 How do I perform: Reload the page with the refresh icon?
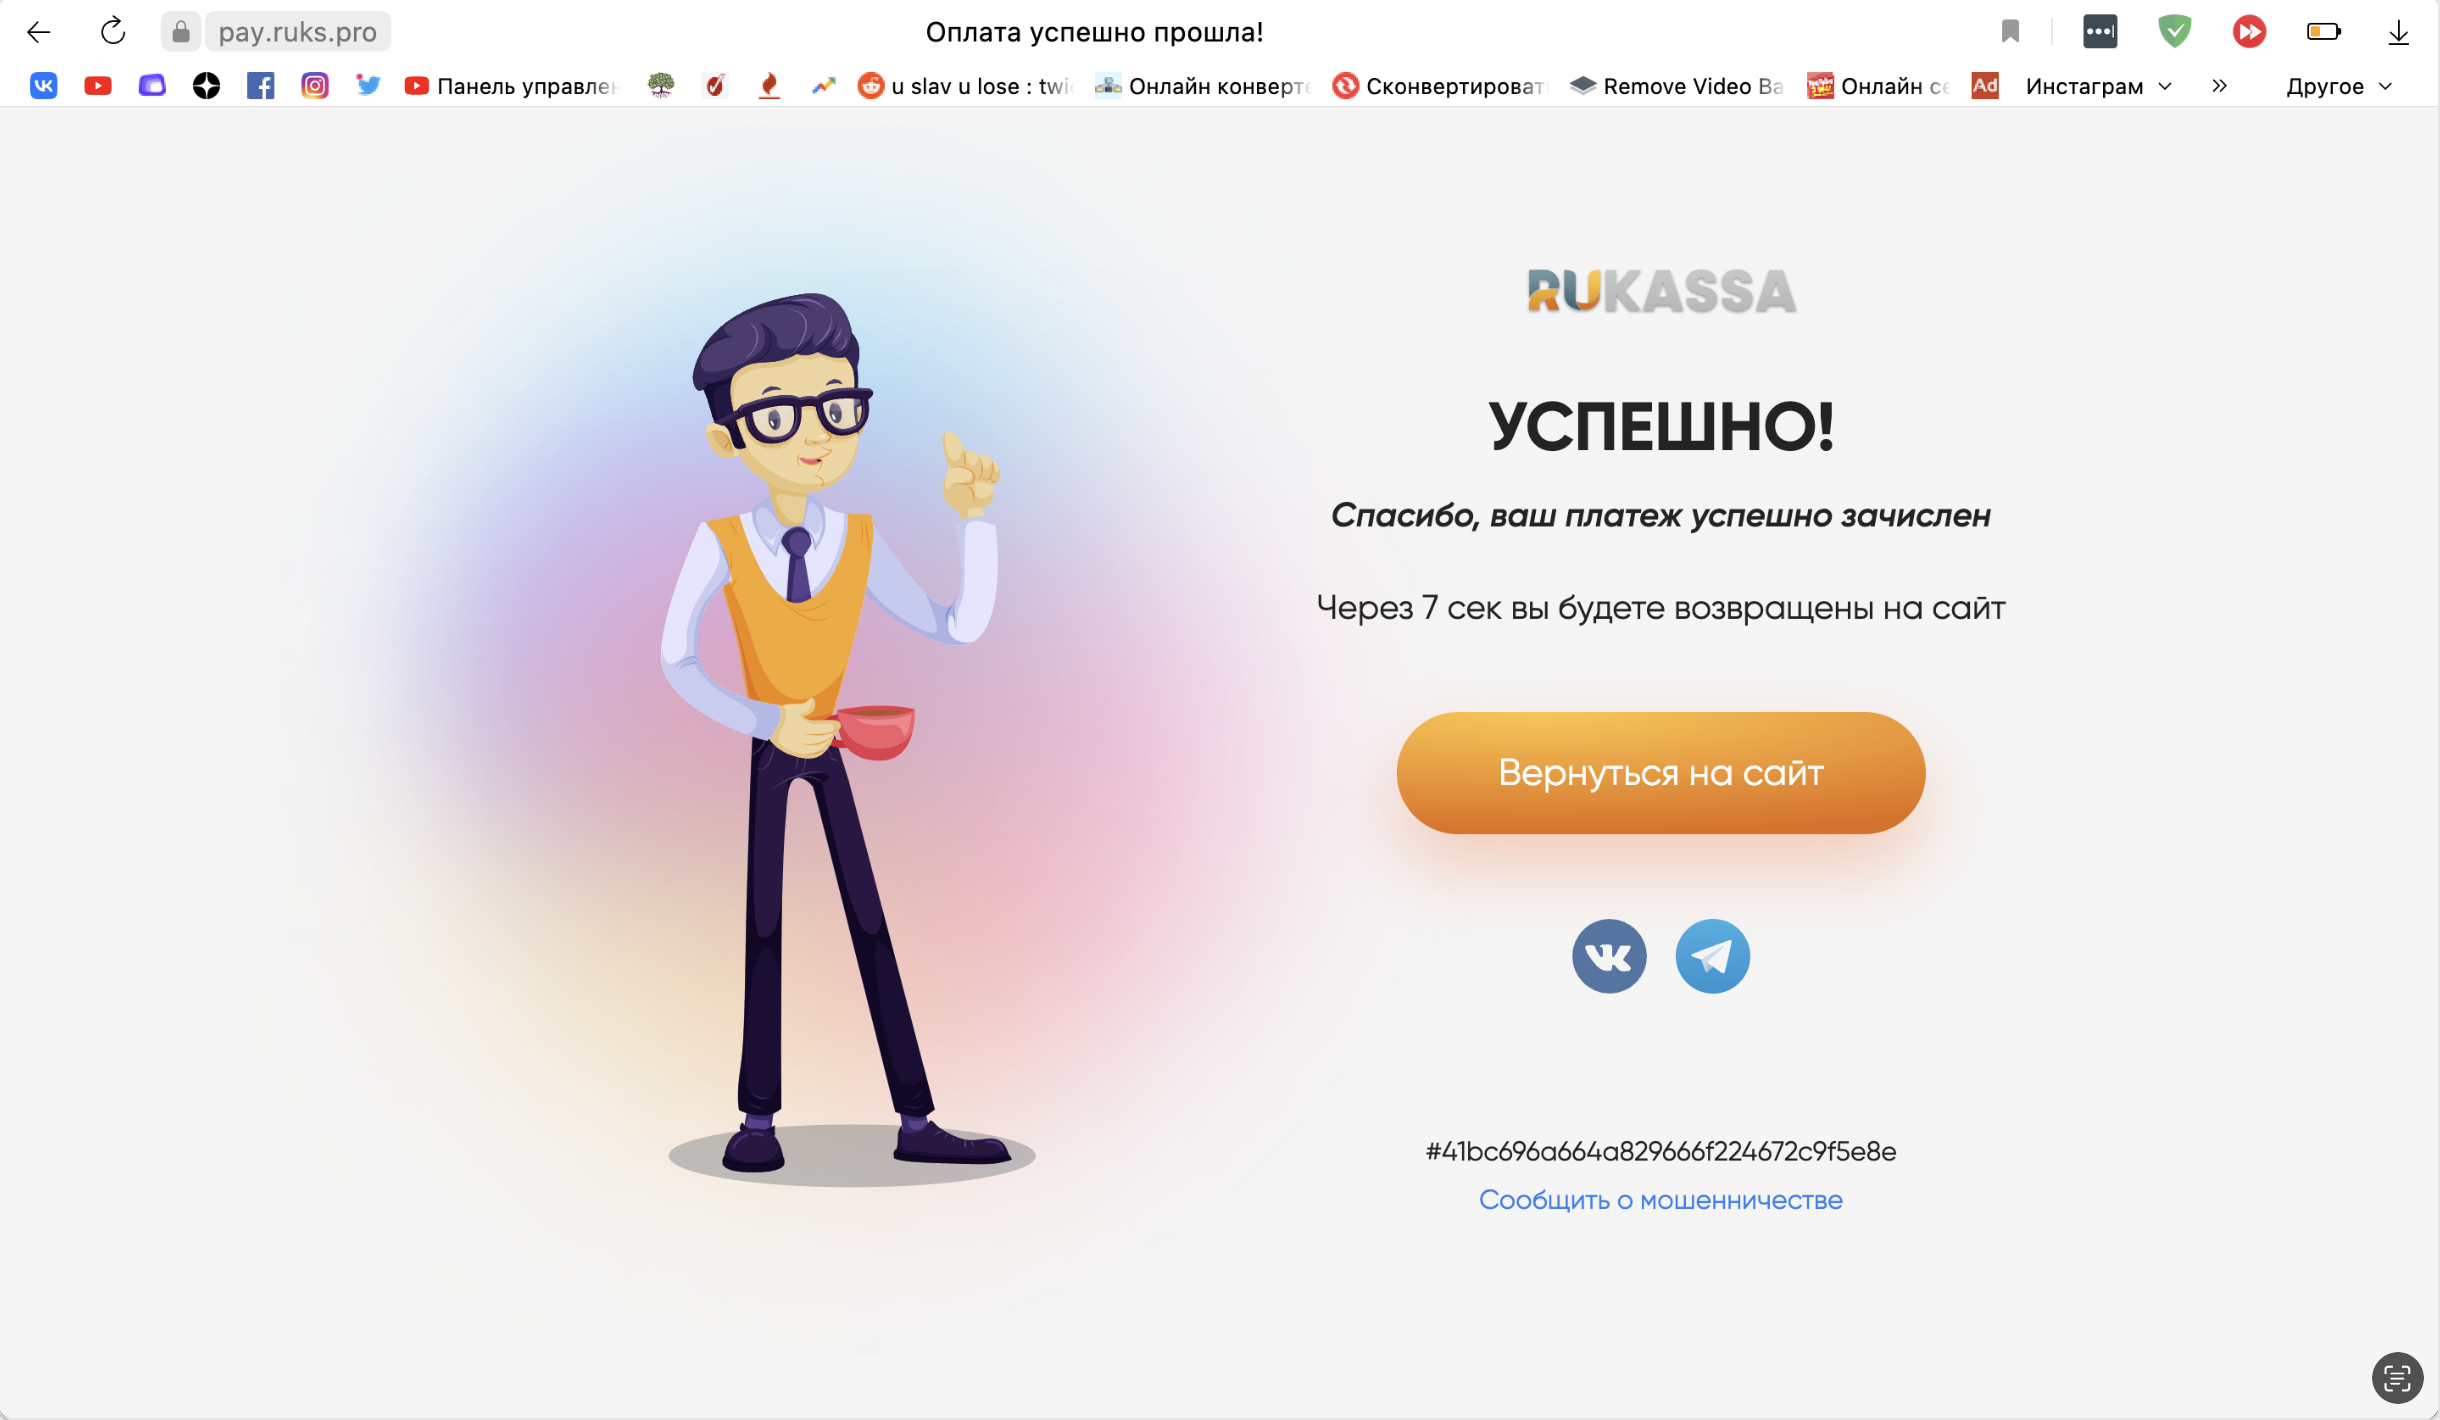tap(113, 32)
